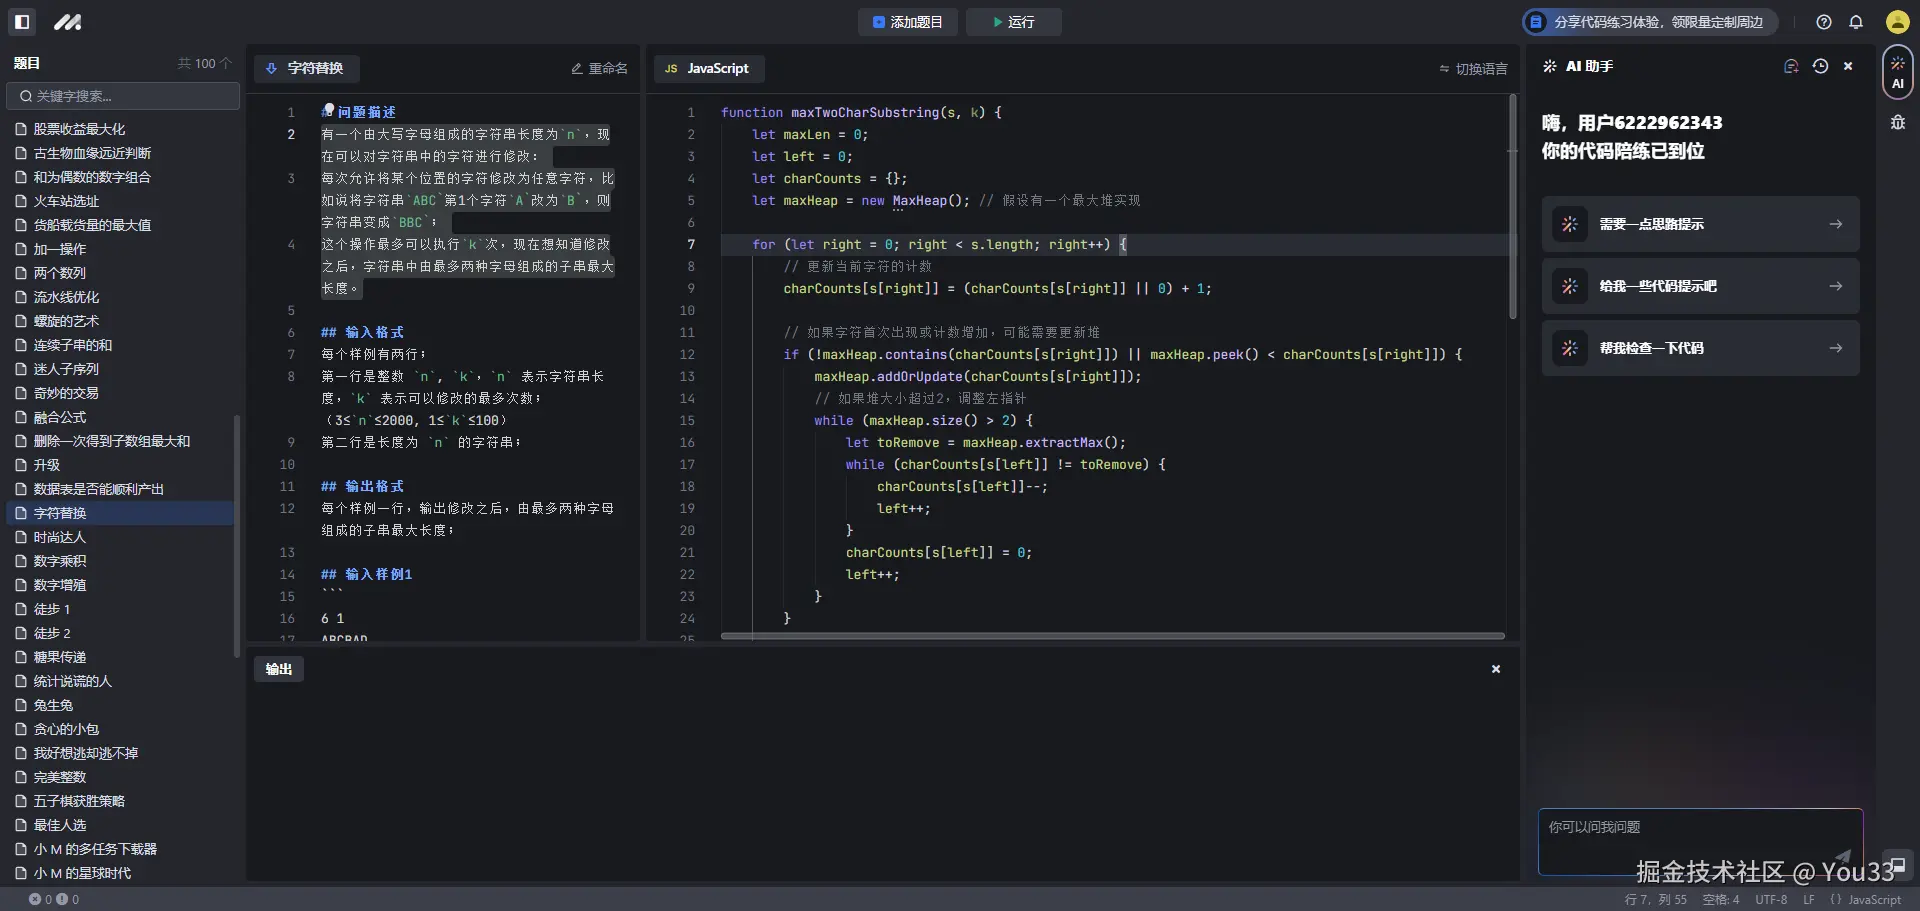1920x911 pixels.
Task: Expand the 需要一点思路提示 suggestion arrow
Action: tap(1837, 224)
